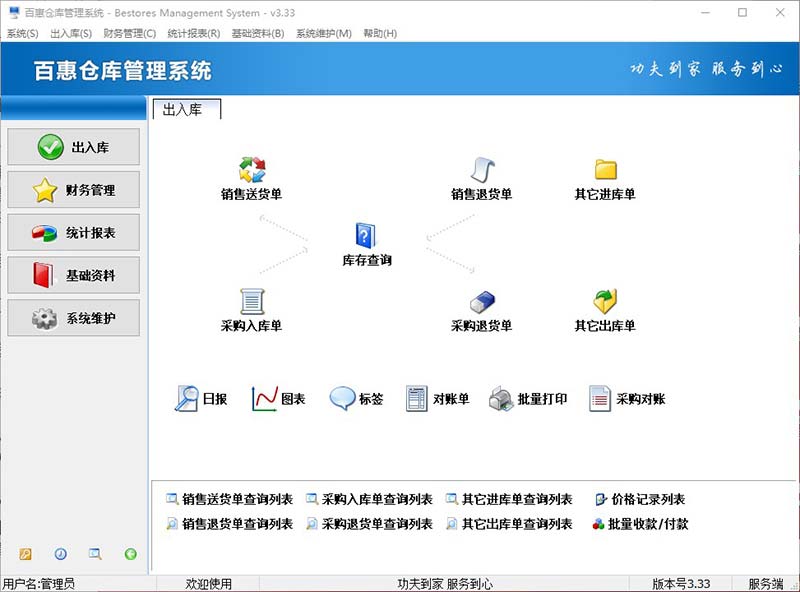Click the 采购退货单 label text
This screenshot has height=592, width=800.
(482, 326)
